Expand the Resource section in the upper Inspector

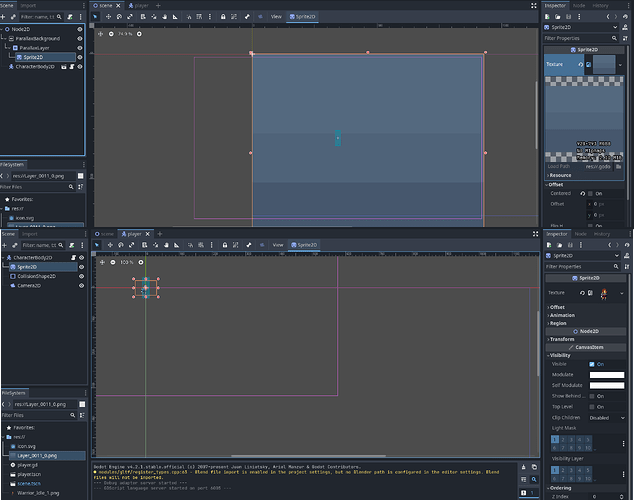point(560,175)
